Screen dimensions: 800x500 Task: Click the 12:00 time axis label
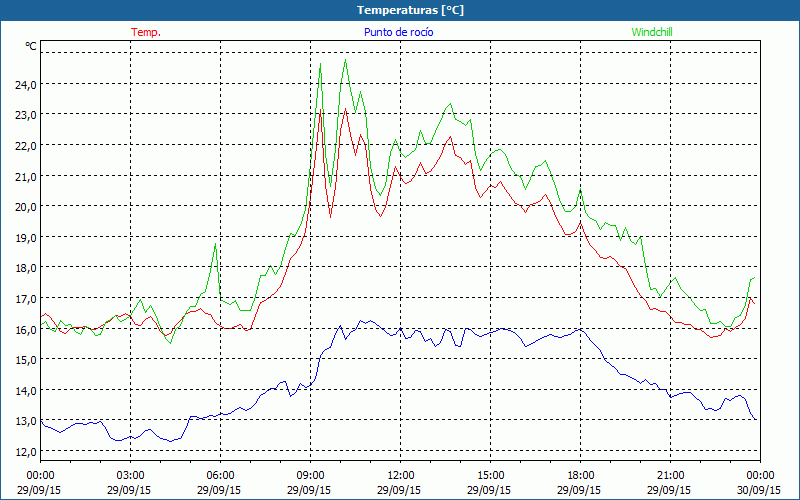point(401,476)
